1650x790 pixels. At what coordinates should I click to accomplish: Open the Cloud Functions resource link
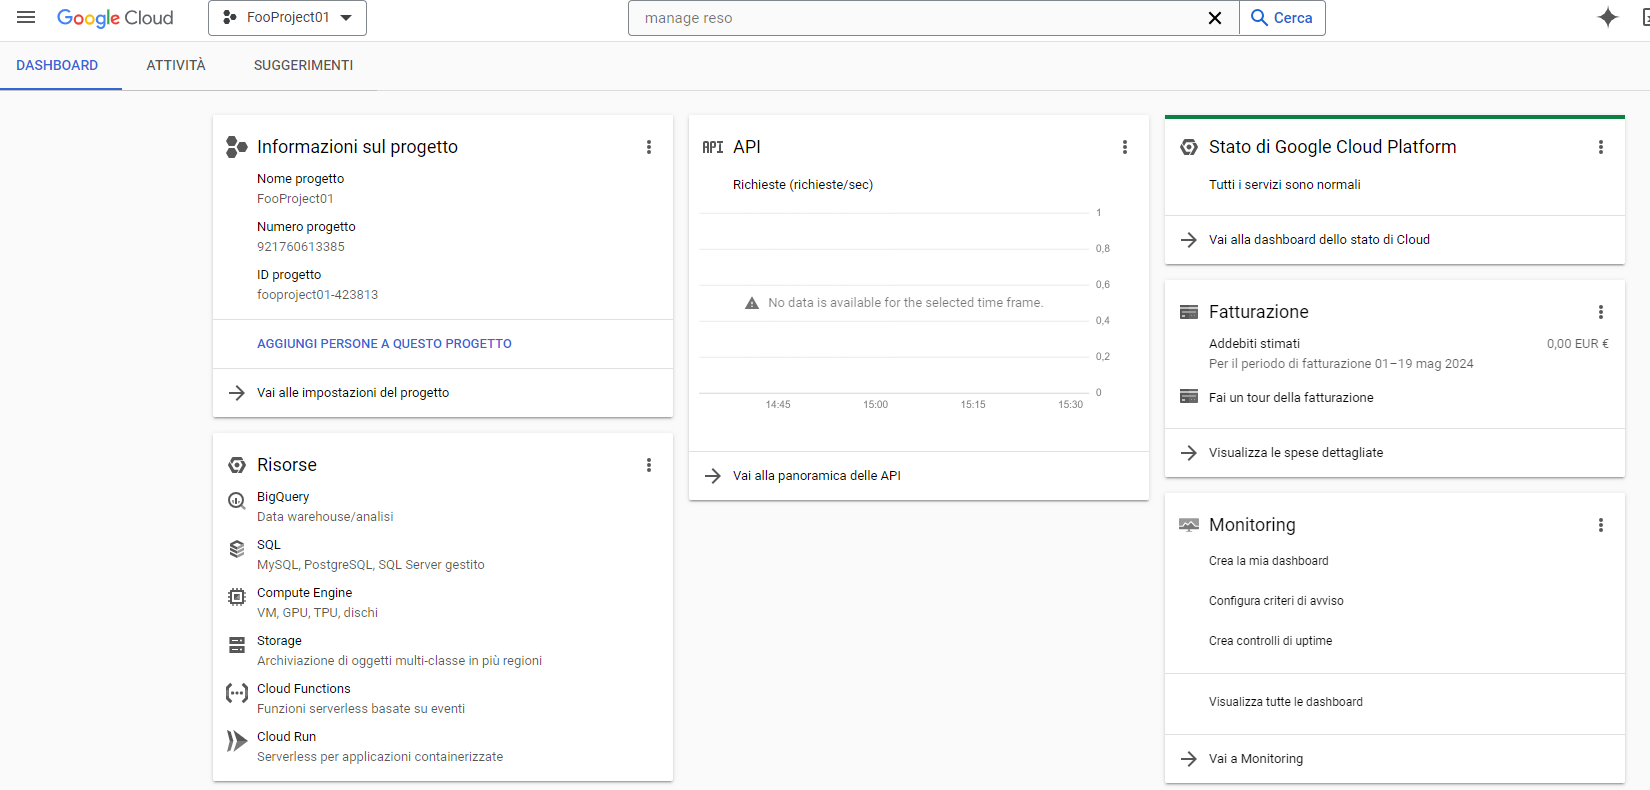304,689
